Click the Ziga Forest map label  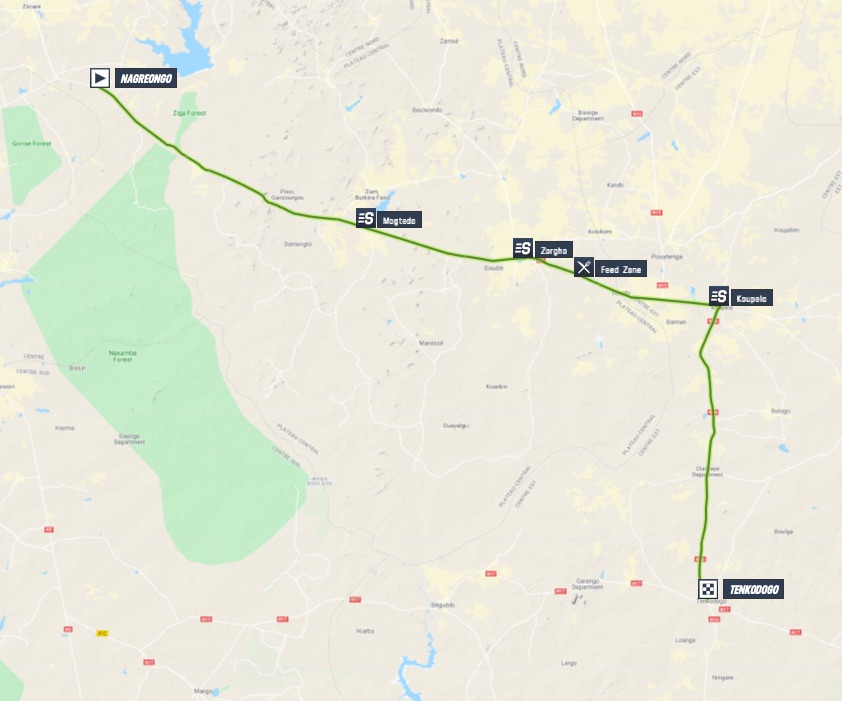tap(189, 113)
